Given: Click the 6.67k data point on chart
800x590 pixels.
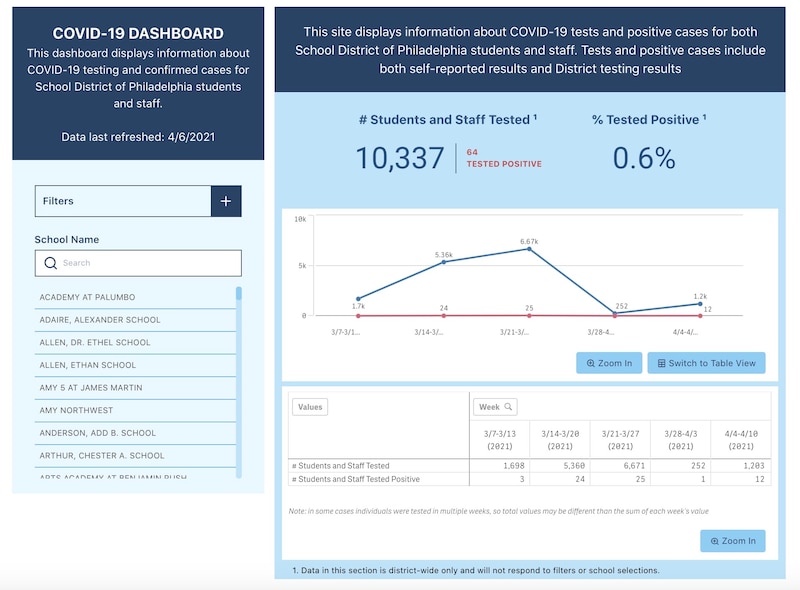Looking at the screenshot, I should coord(529,248).
